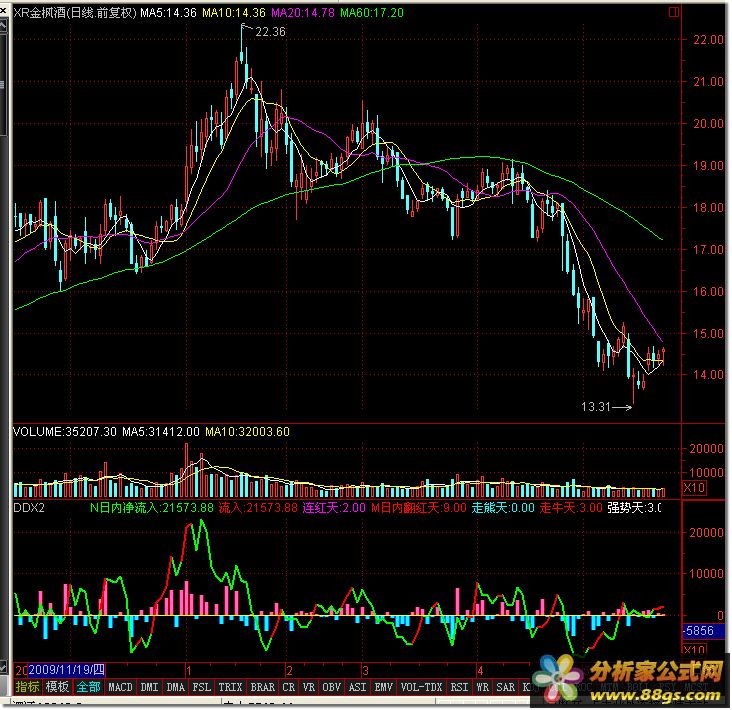Viewport: 732px width, 710px height.
Task: Click the 13.31 low price marker
Action: (x=596, y=407)
